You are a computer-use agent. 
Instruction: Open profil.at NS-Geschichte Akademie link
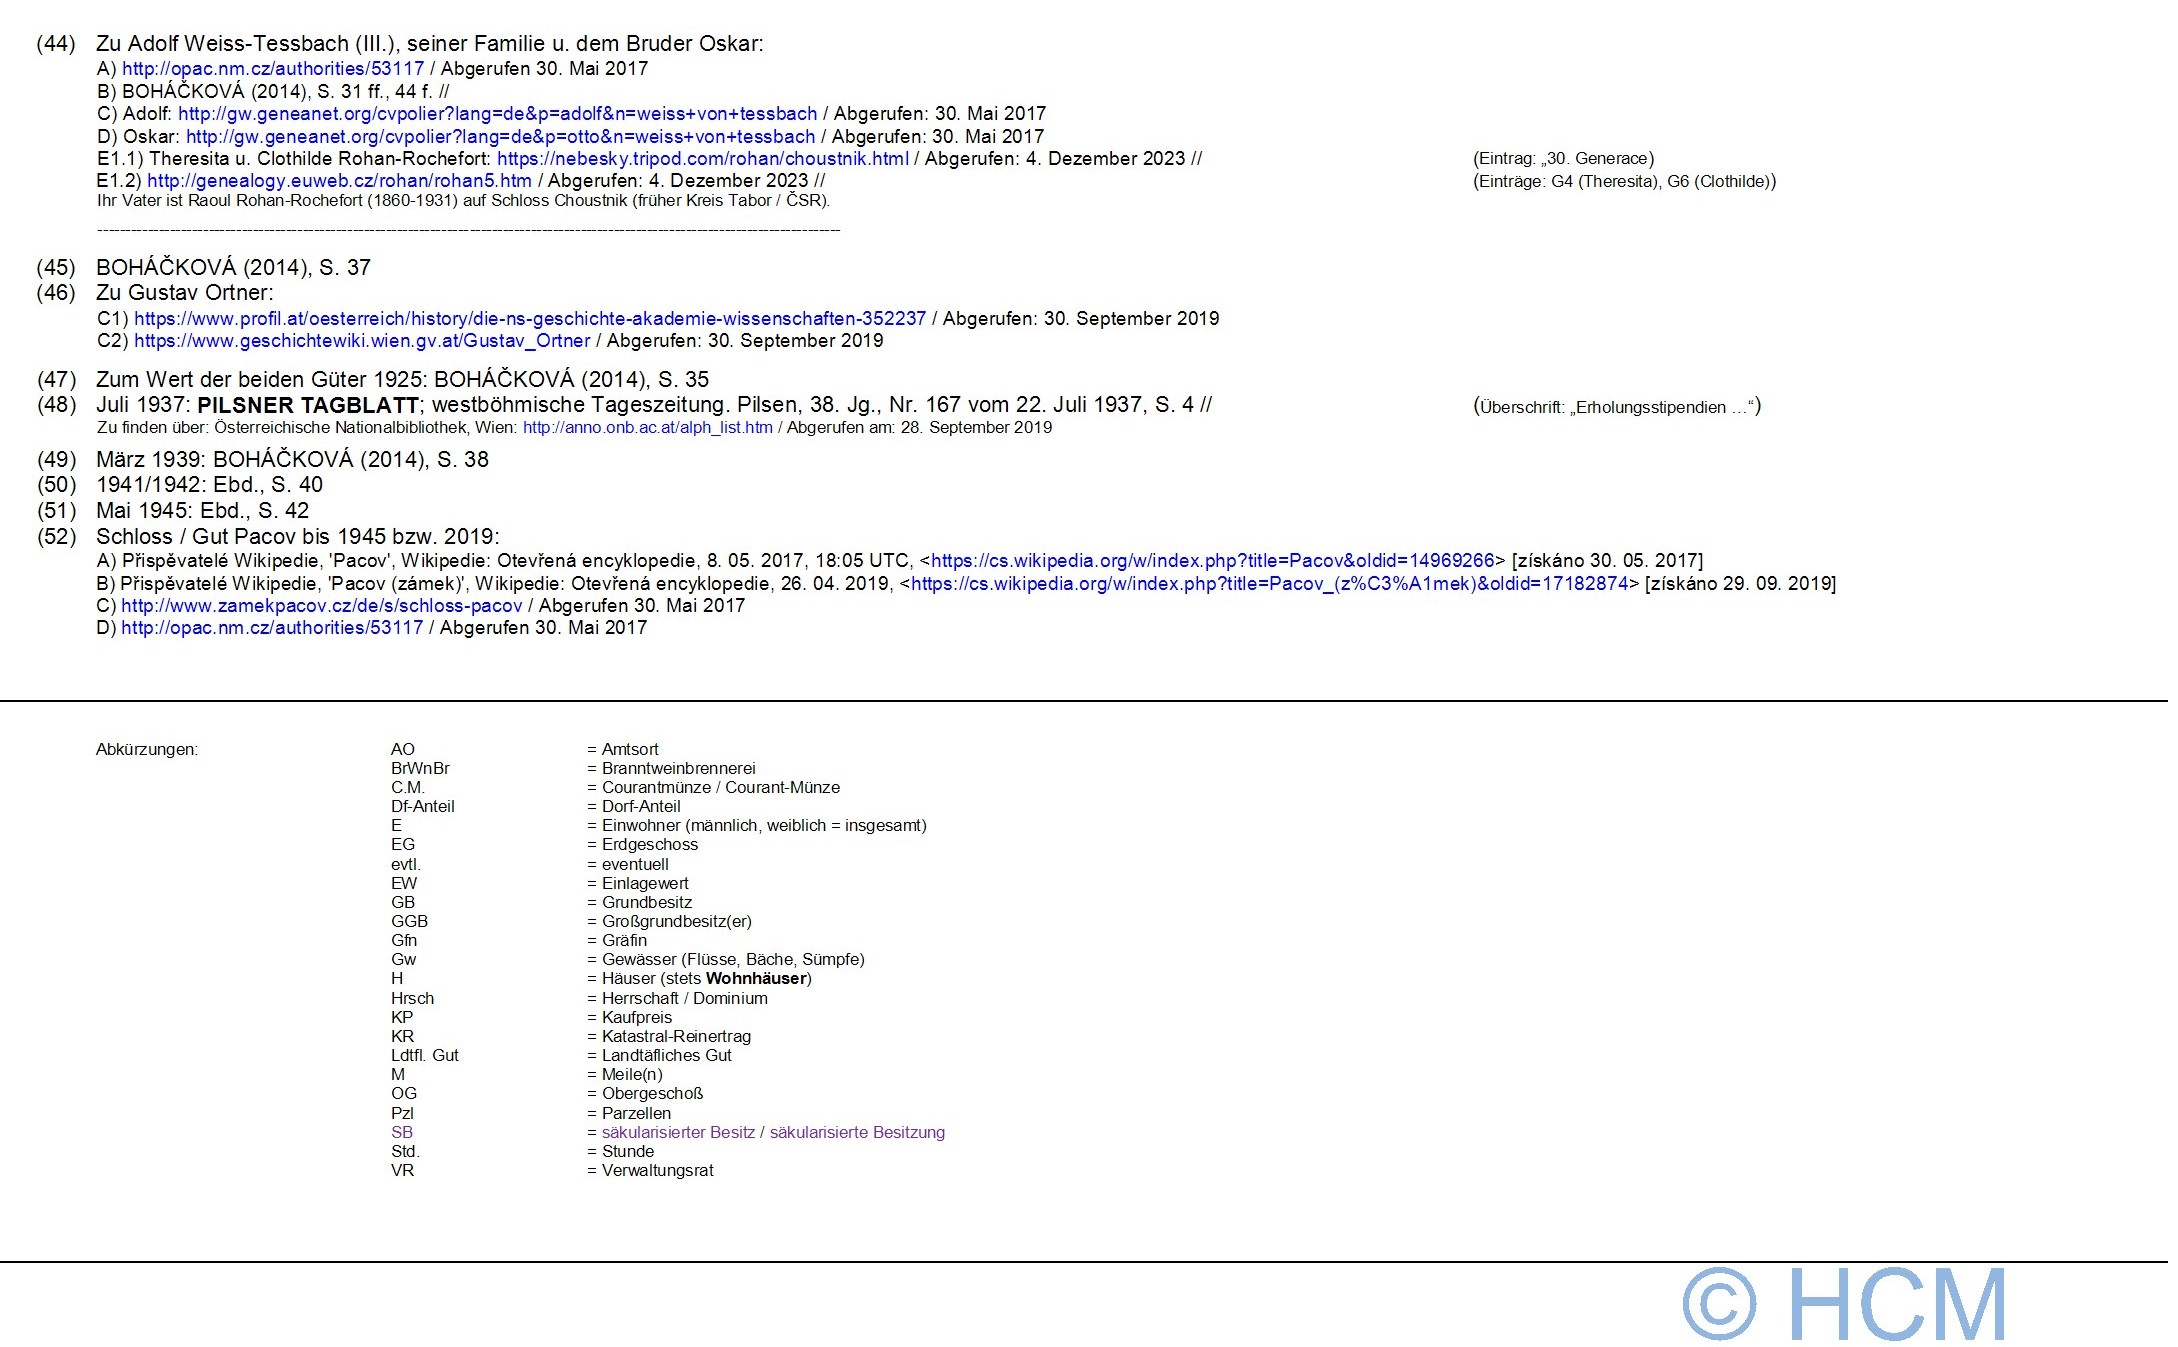click(530, 319)
